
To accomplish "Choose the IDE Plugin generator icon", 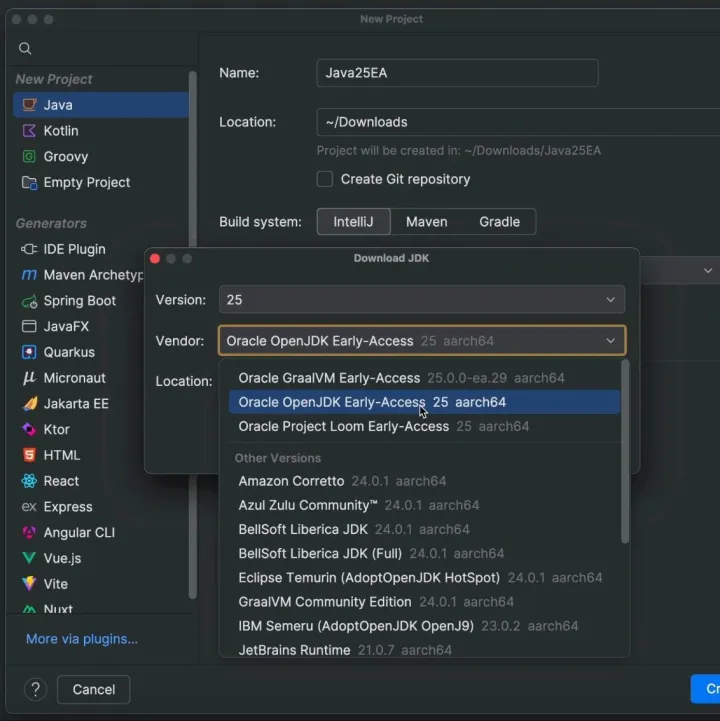I will pos(29,249).
